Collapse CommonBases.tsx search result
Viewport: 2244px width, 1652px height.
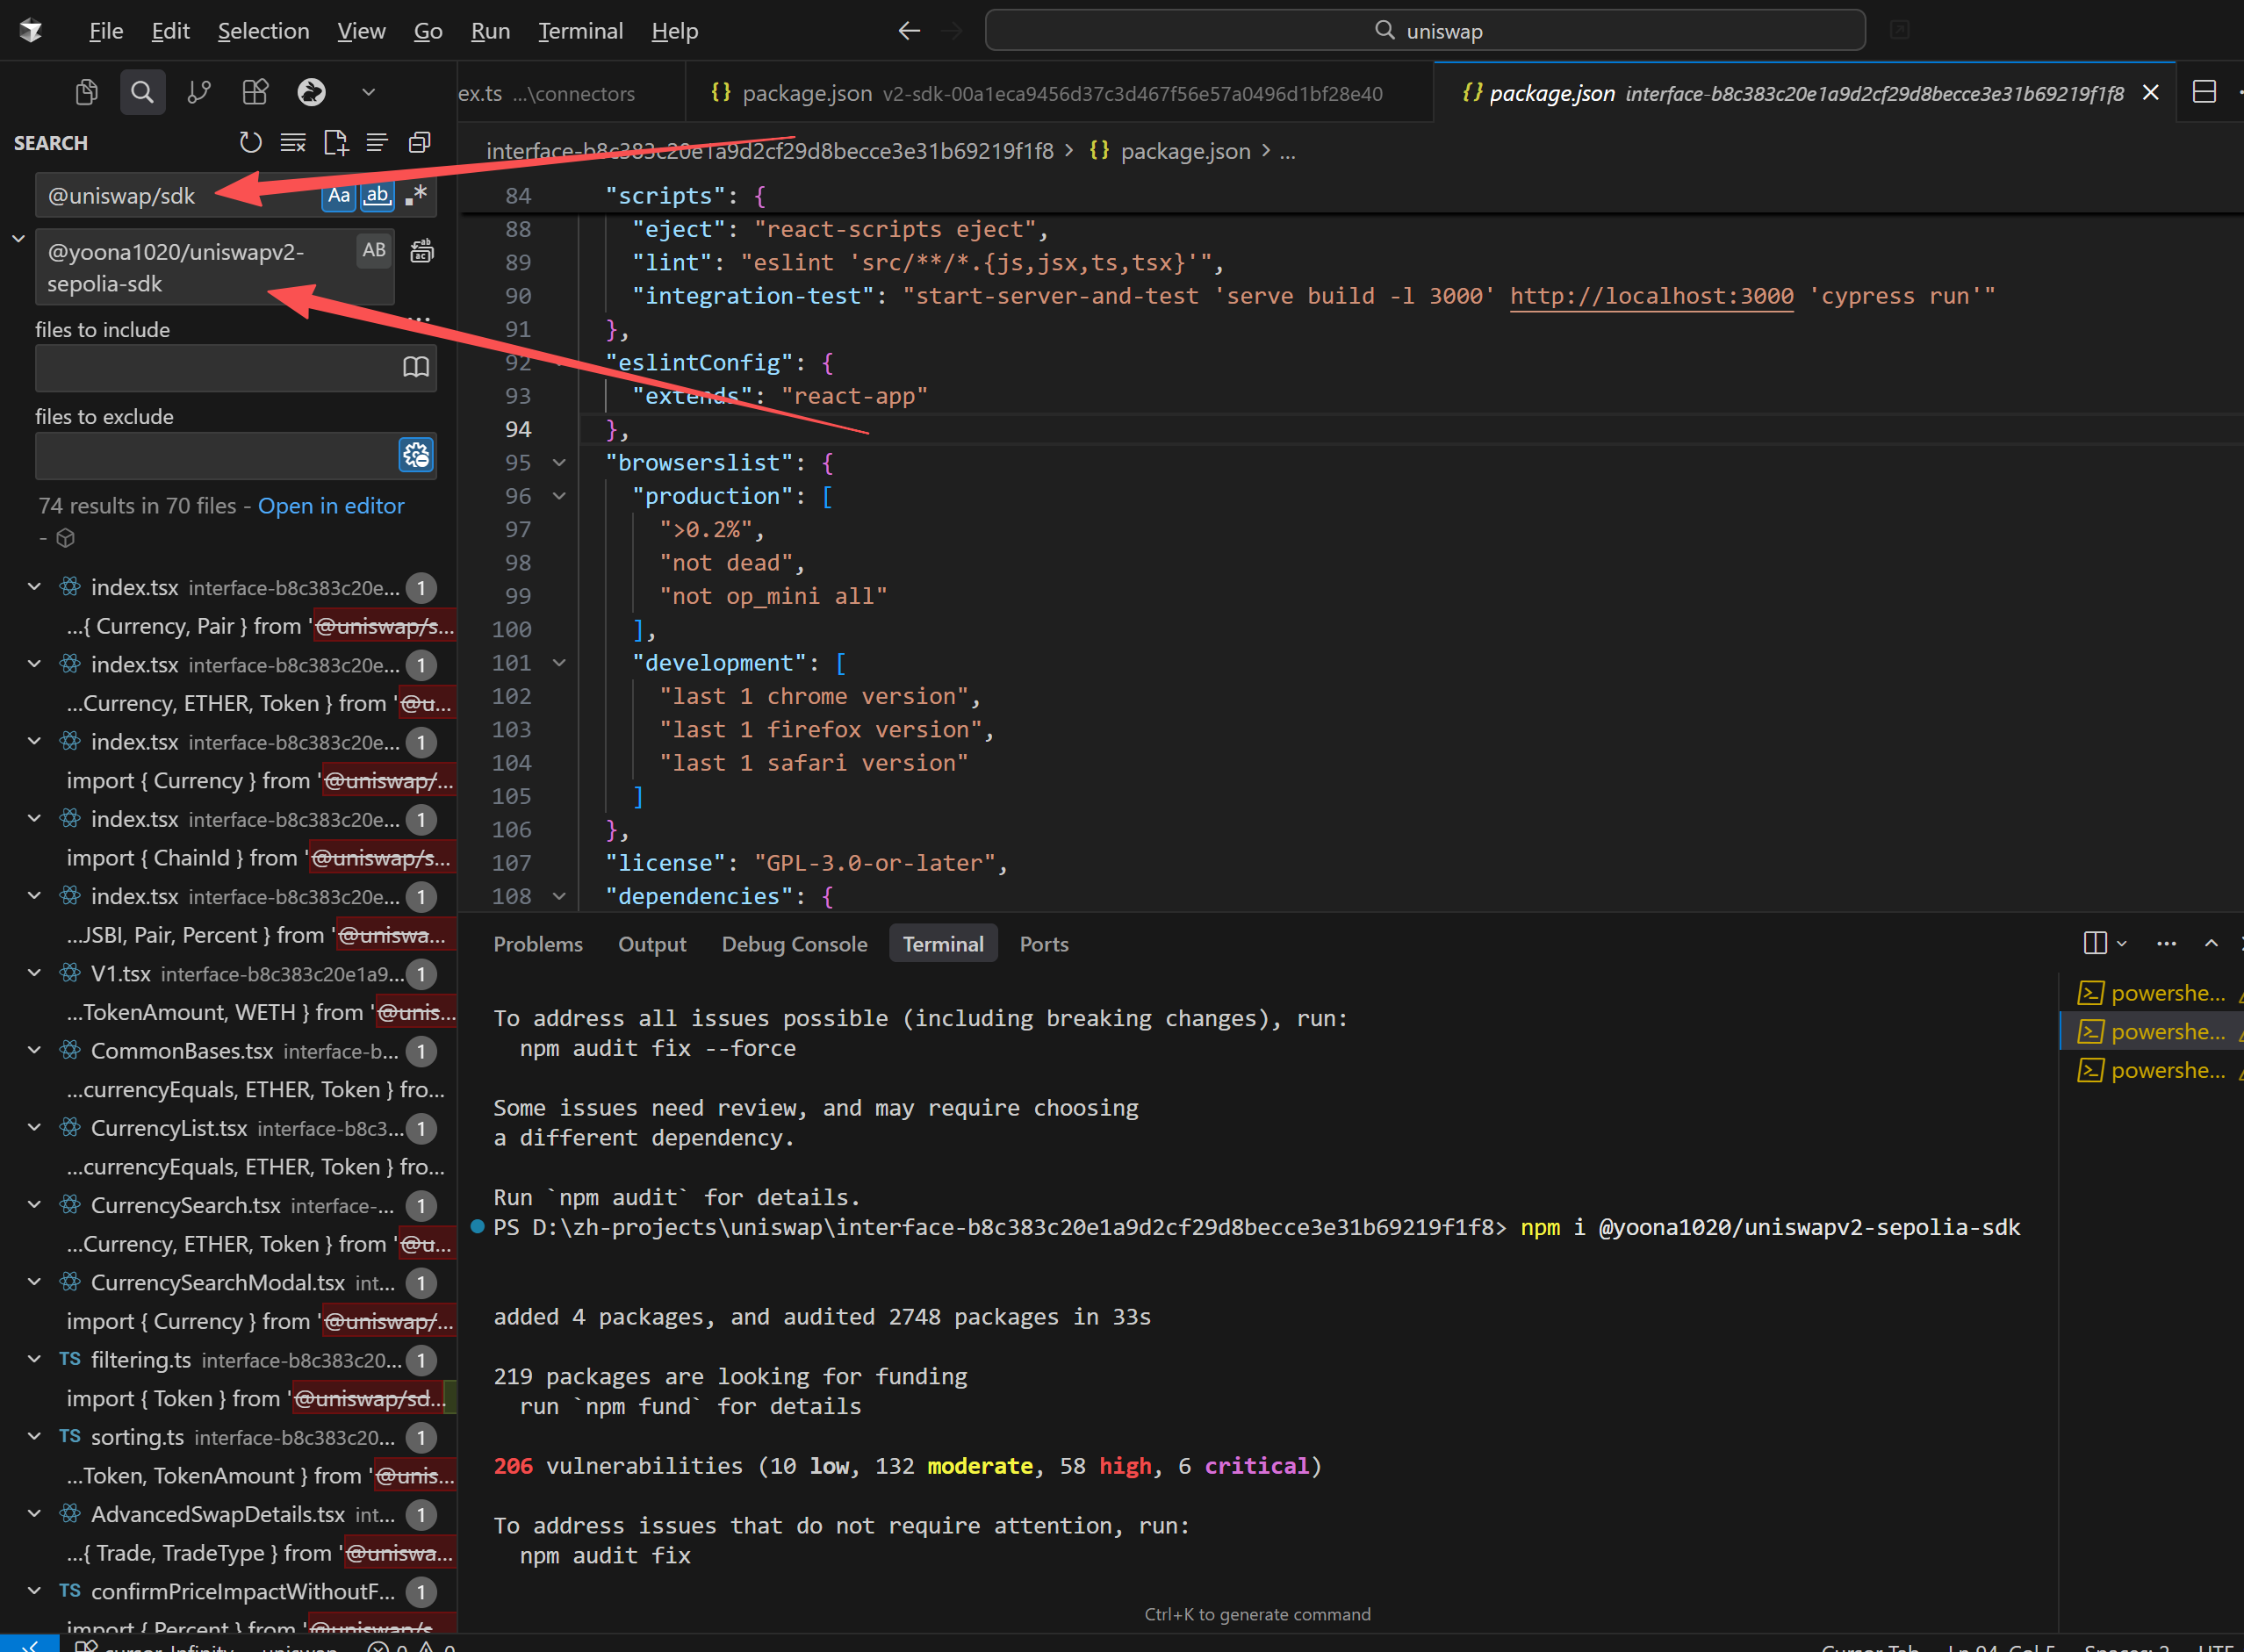pos(34,1050)
